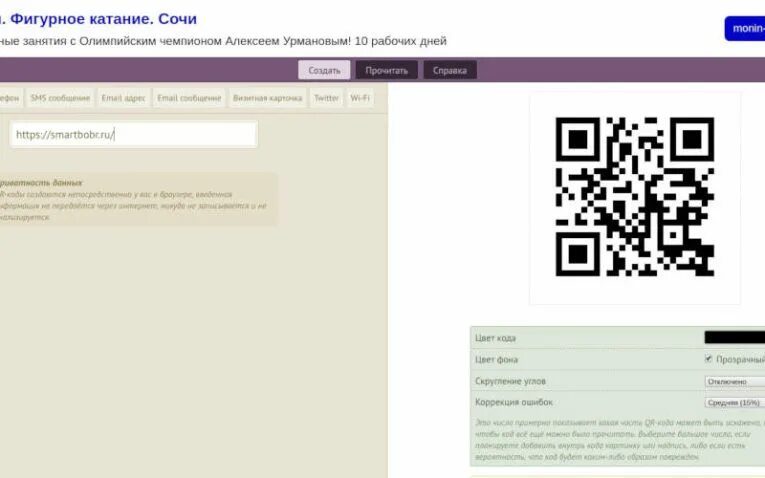Image resolution: width=765 pixels, height=478 pixels.
Task: Click the Цвет фона label
Action: coord(496,359)
